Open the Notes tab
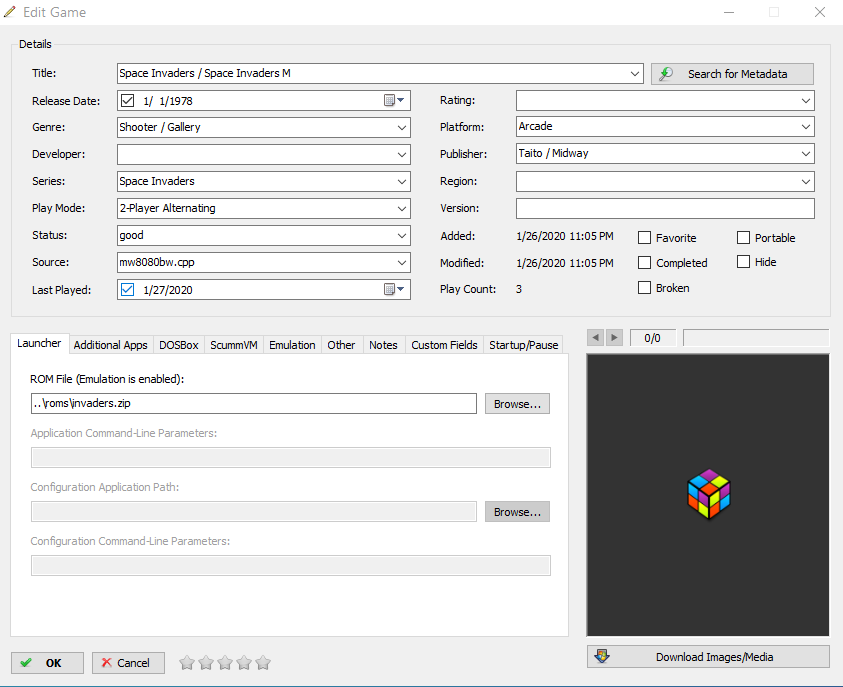 [383, 345]
